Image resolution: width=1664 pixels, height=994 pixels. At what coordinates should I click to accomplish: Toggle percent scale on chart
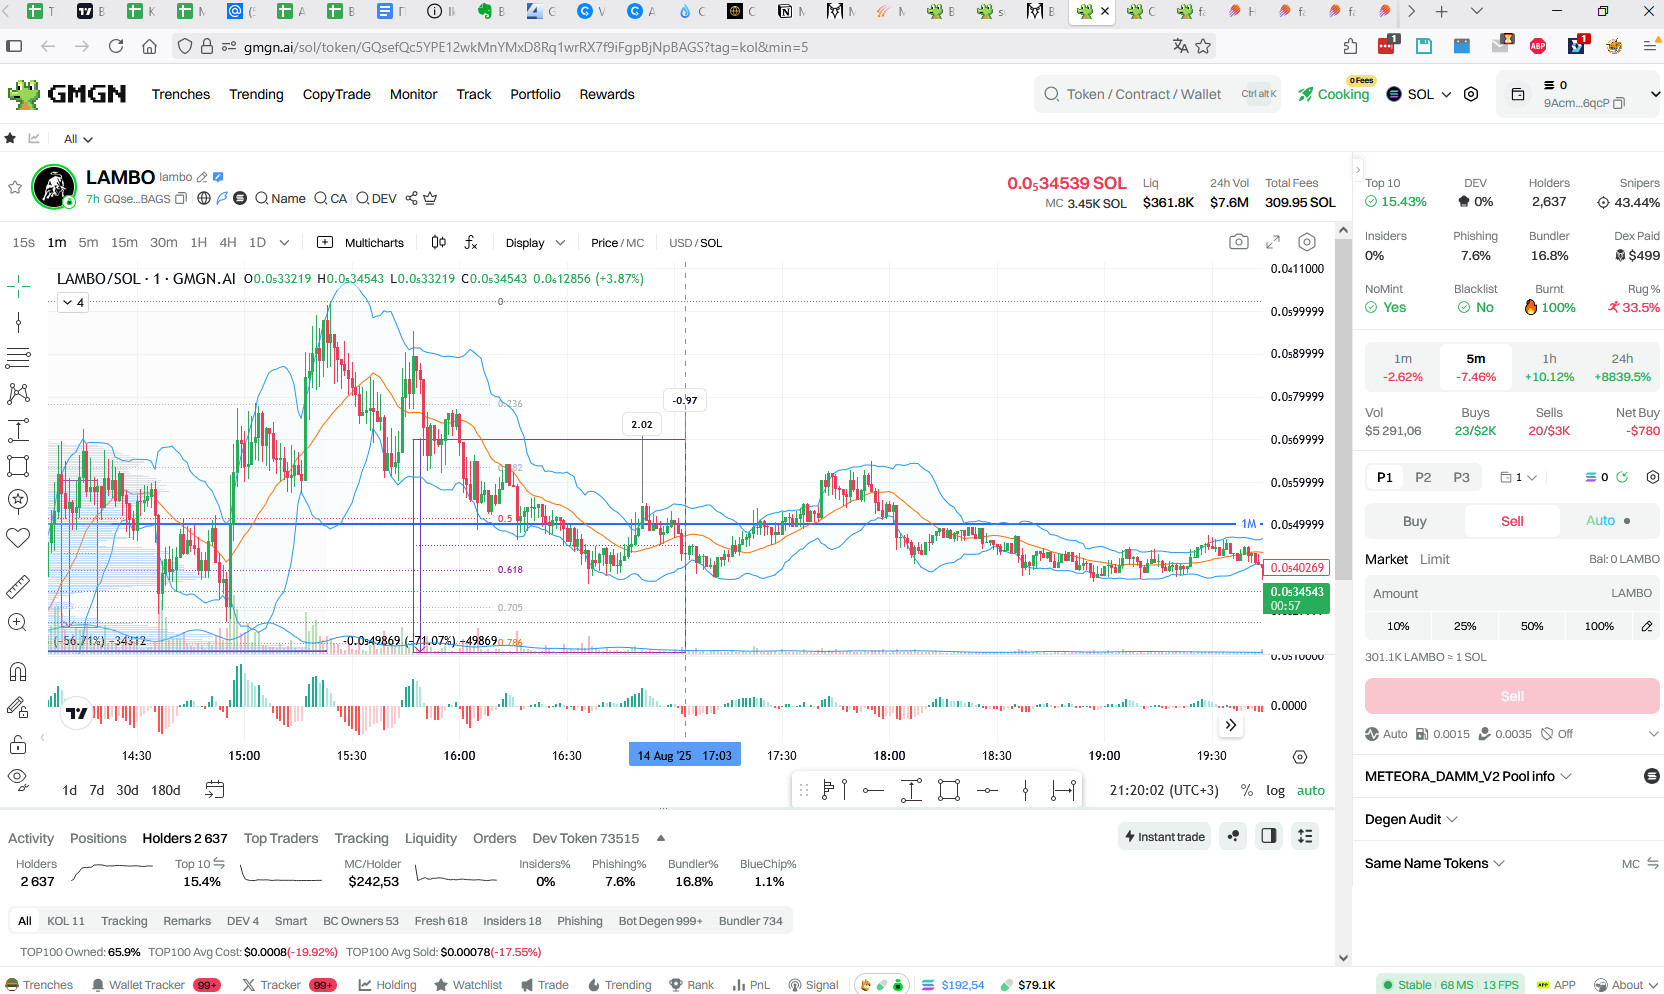(1247, 790)
